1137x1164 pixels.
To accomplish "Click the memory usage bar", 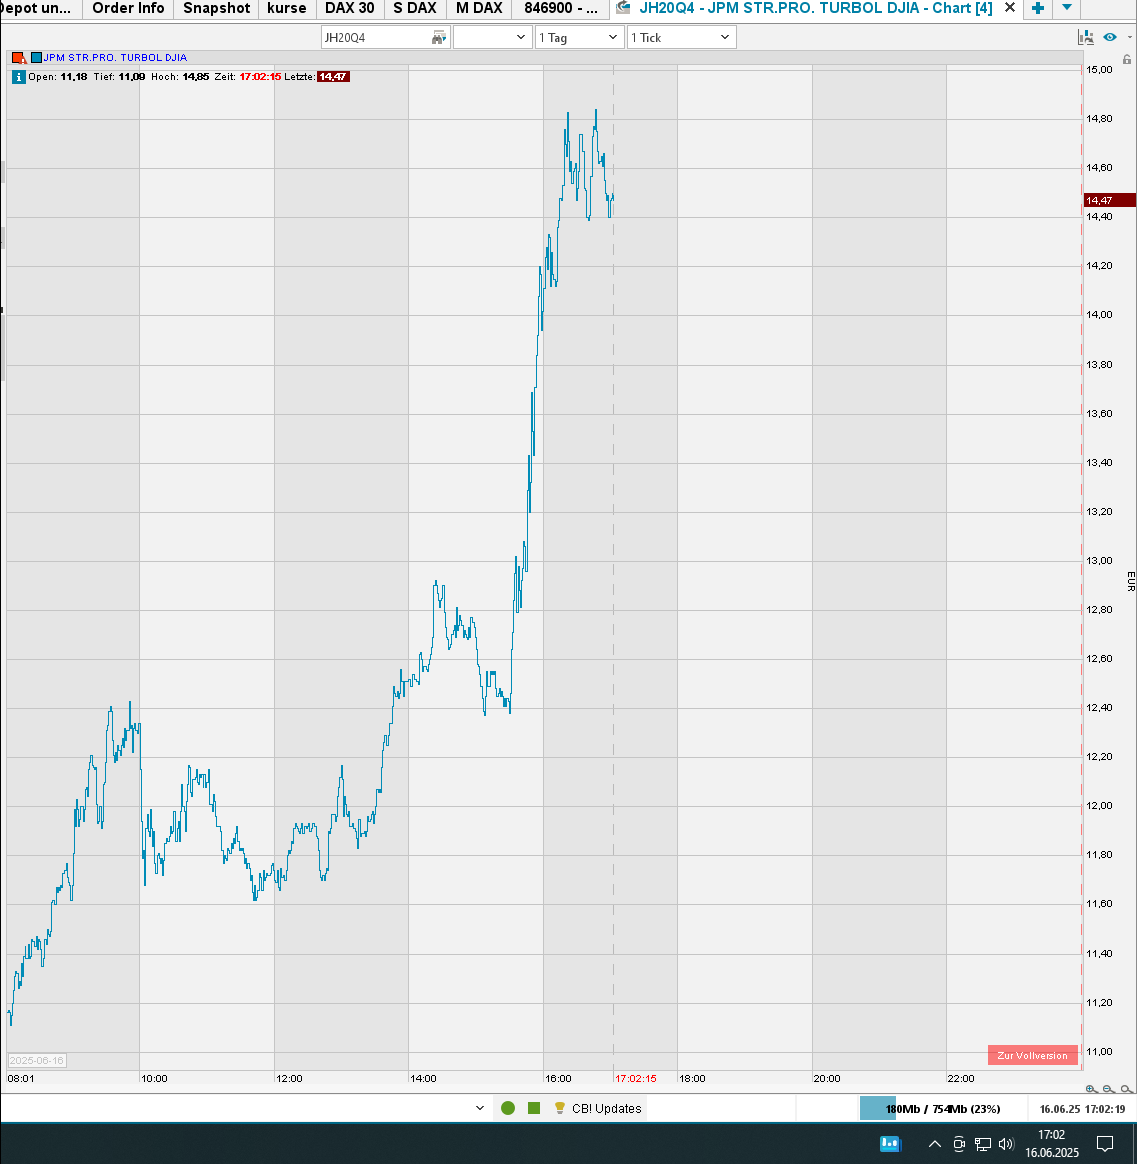I will (x=943, y=1108).
